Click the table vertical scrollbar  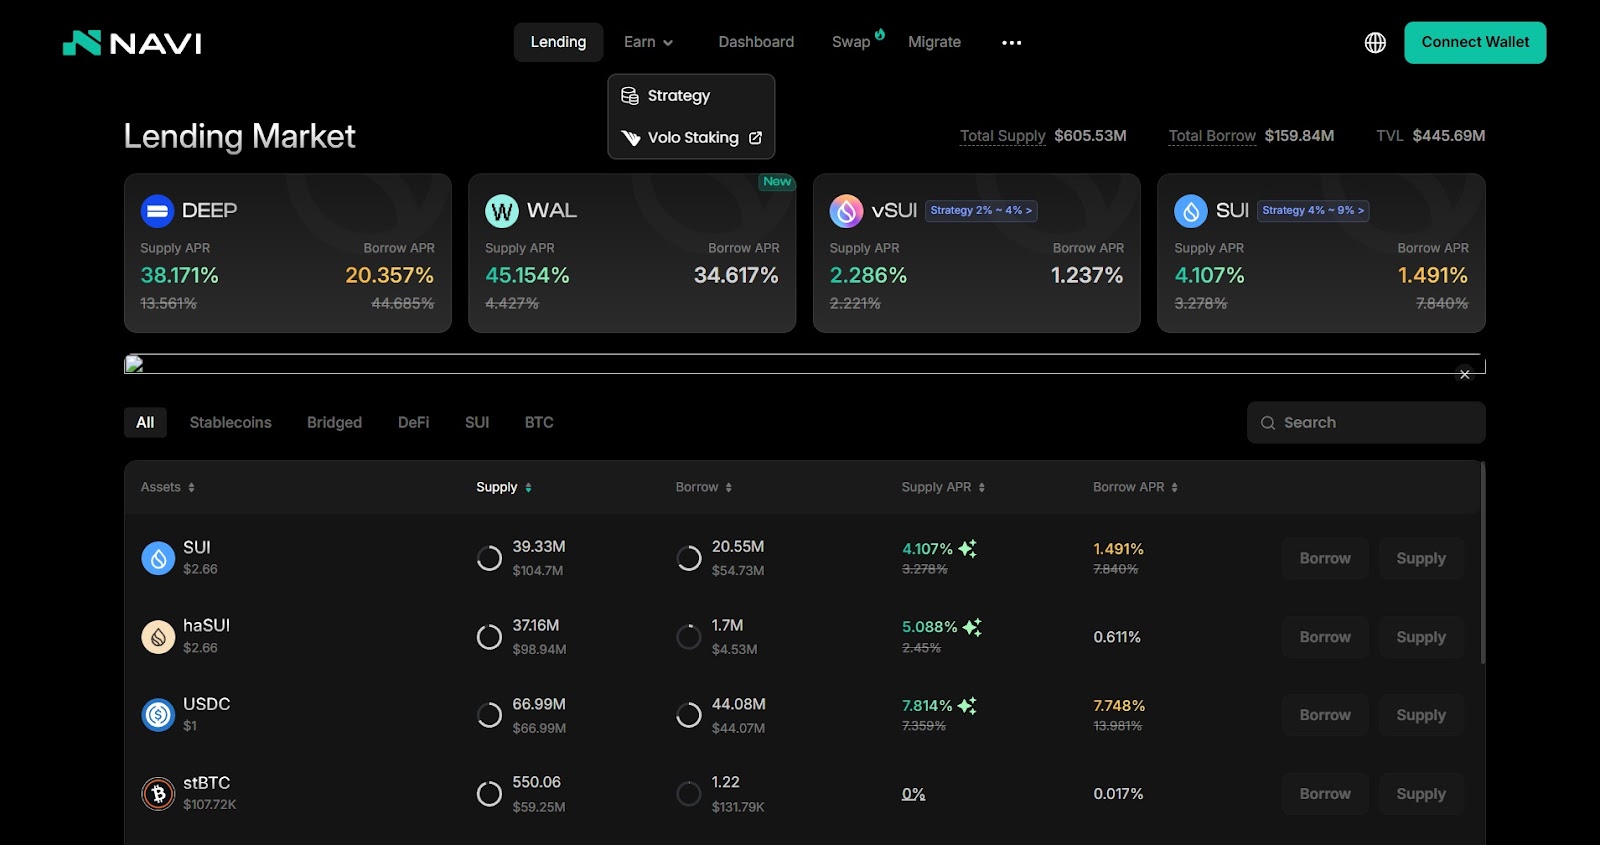point(1482,562)
